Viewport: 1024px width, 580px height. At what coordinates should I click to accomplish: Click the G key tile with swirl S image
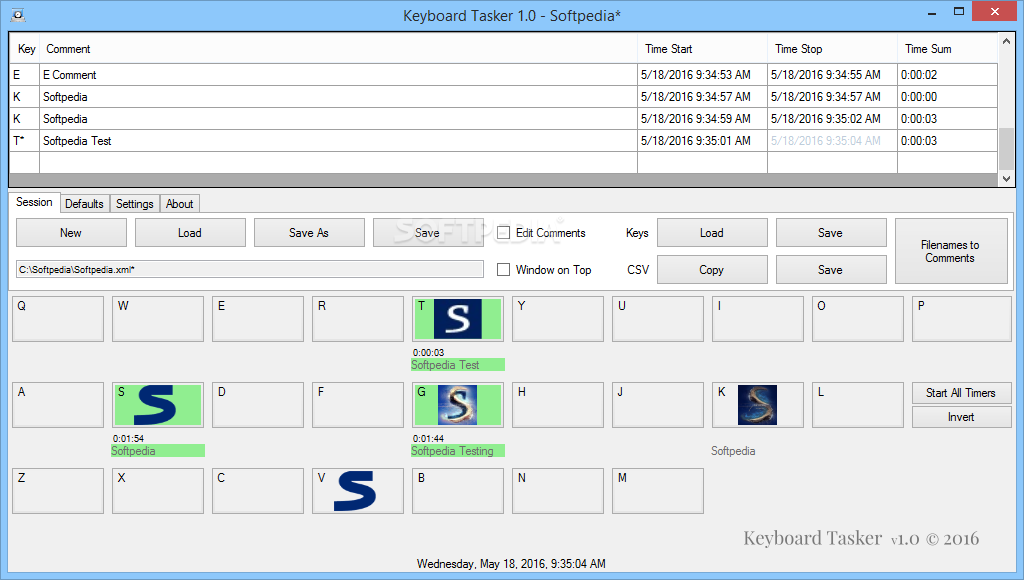click(x=458, y=405)
